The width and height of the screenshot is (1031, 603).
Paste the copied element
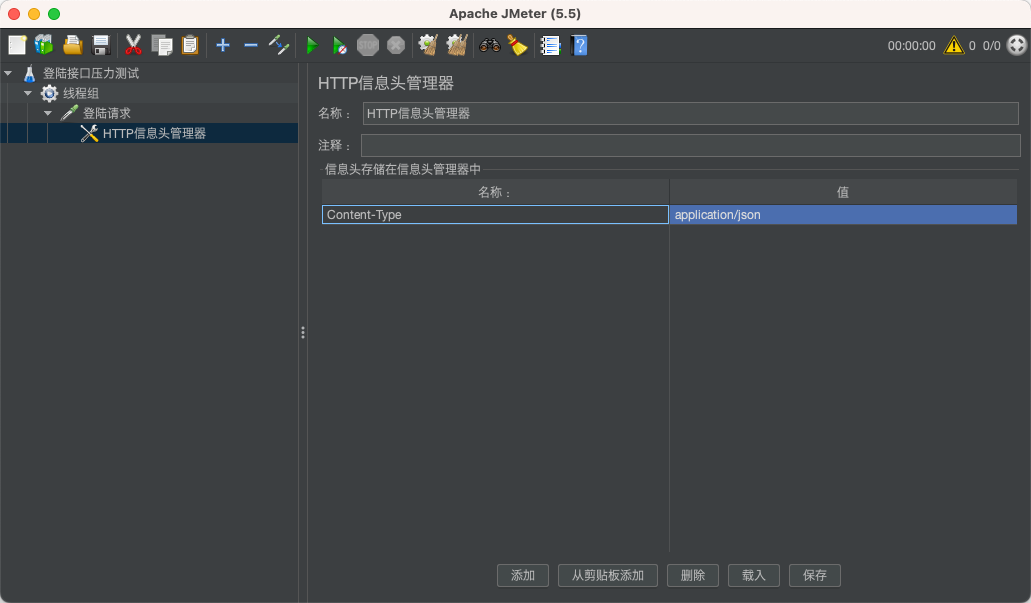click(189, 44)
